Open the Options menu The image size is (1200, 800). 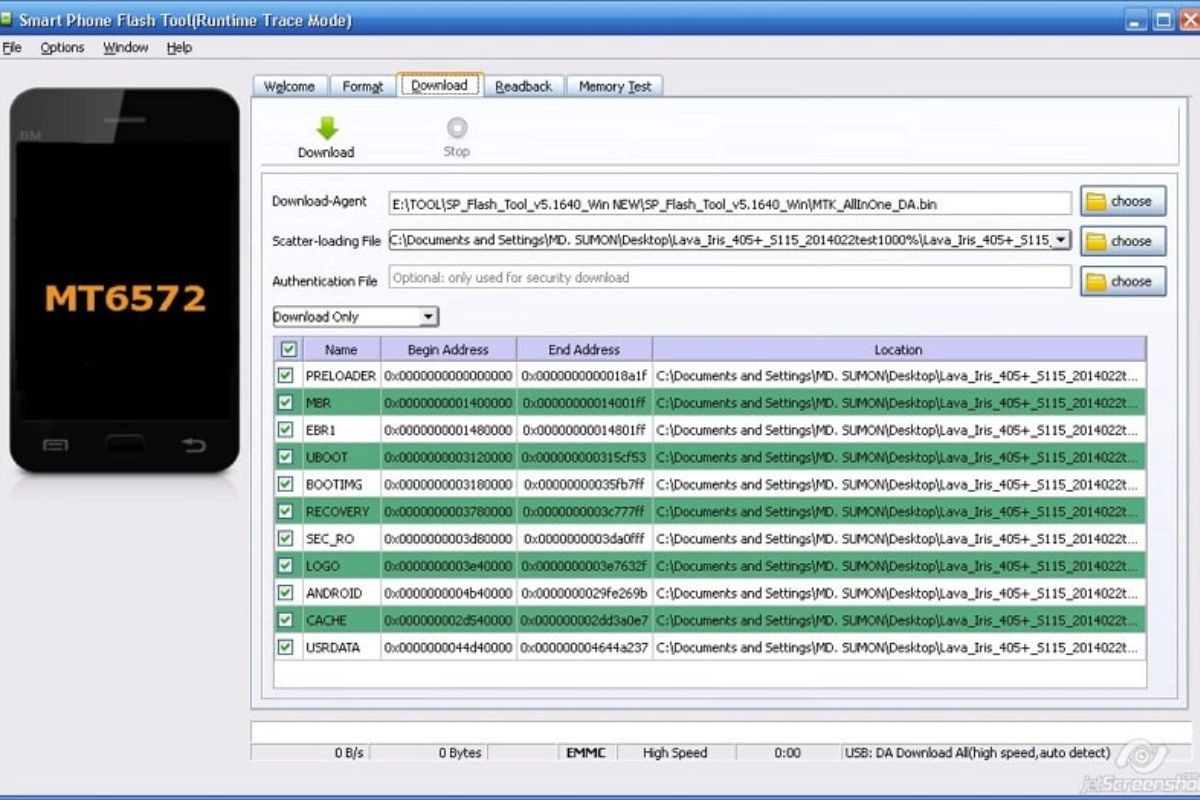pyautogui.click(x=62, y=47)
